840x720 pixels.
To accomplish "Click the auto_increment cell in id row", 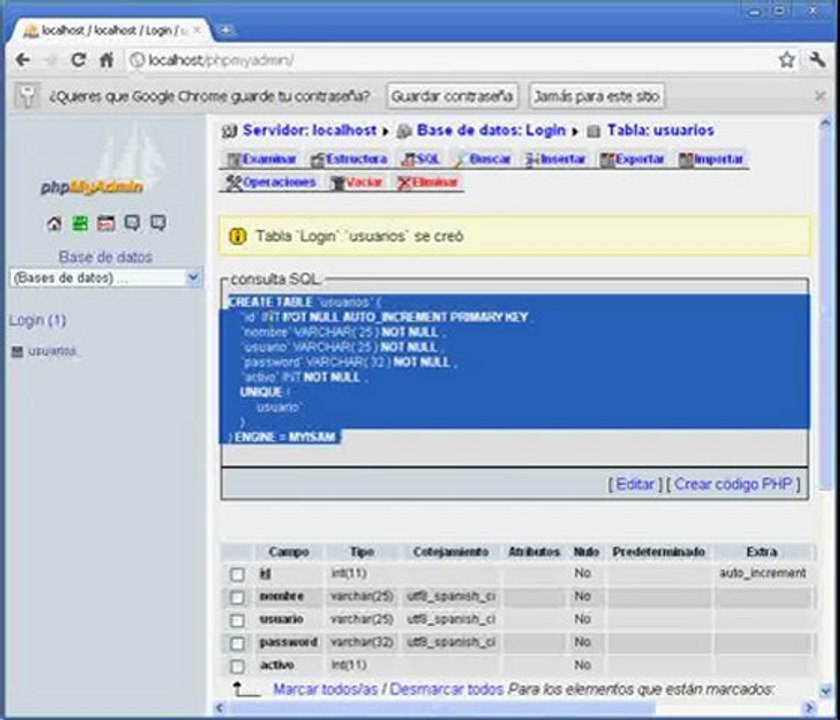I will tap(762, 573).
